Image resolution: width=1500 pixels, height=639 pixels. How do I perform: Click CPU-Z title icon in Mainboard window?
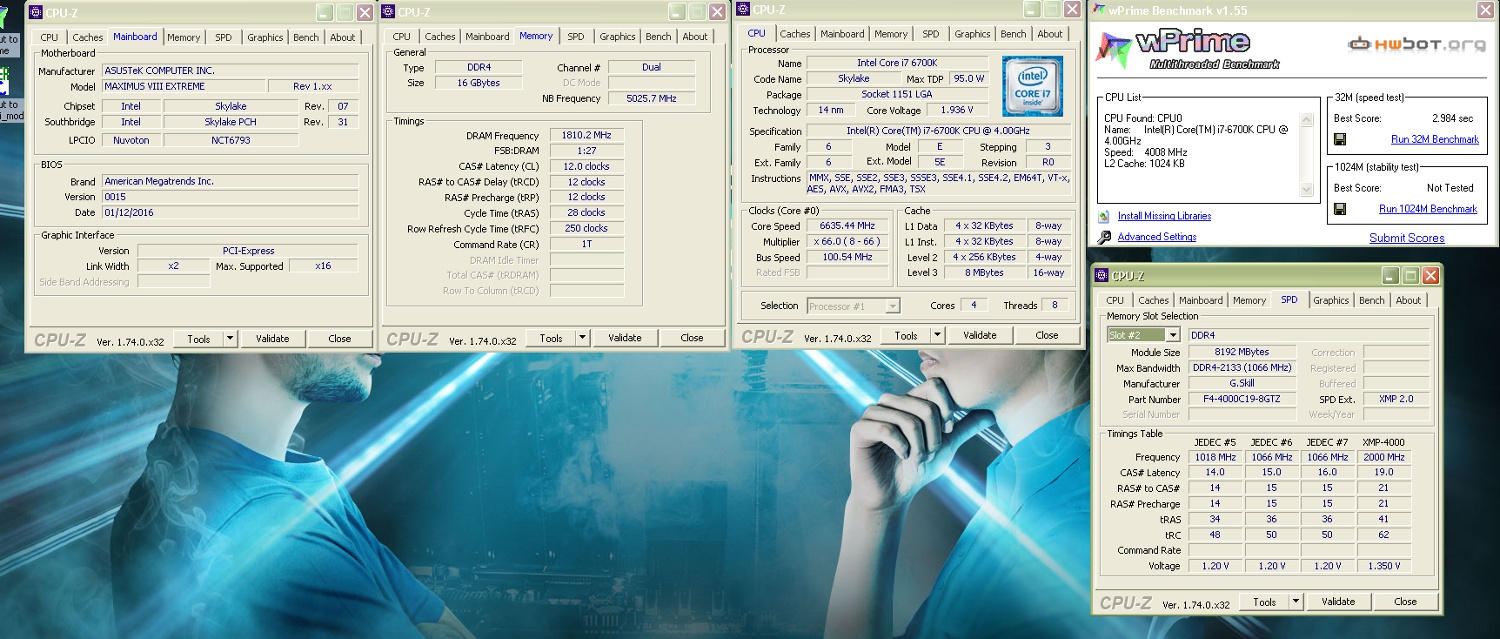pyautogui.click(x=36, y=13)
